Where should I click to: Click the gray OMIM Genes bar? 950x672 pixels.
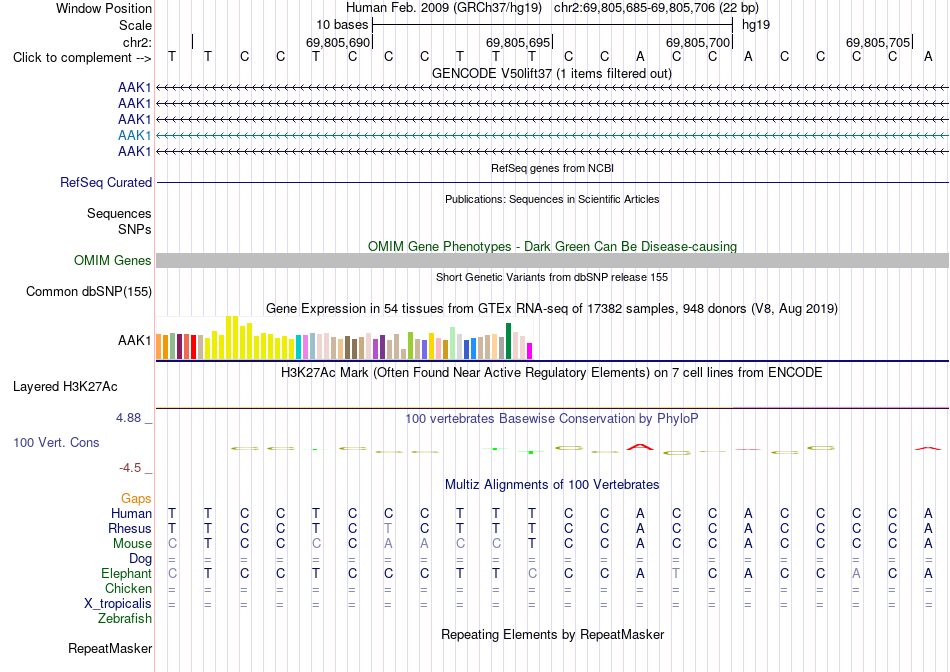click(552, 261)
